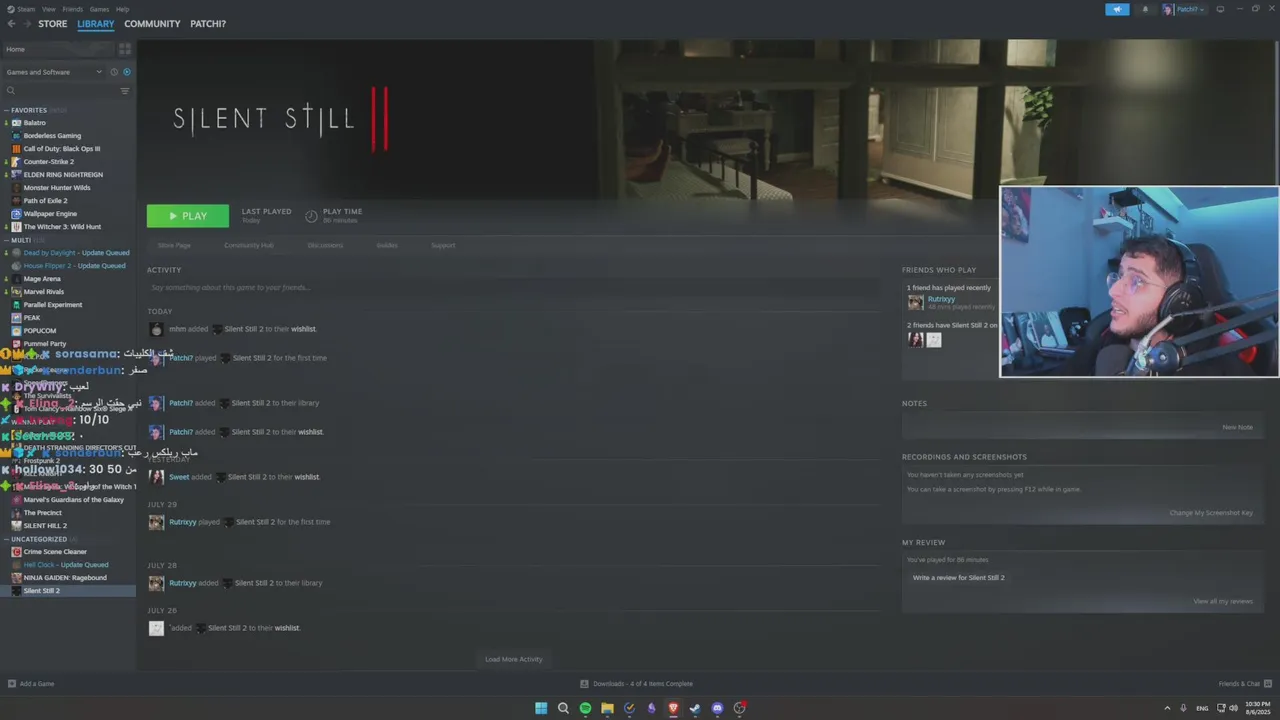Open Library Home

click(58, 49)
